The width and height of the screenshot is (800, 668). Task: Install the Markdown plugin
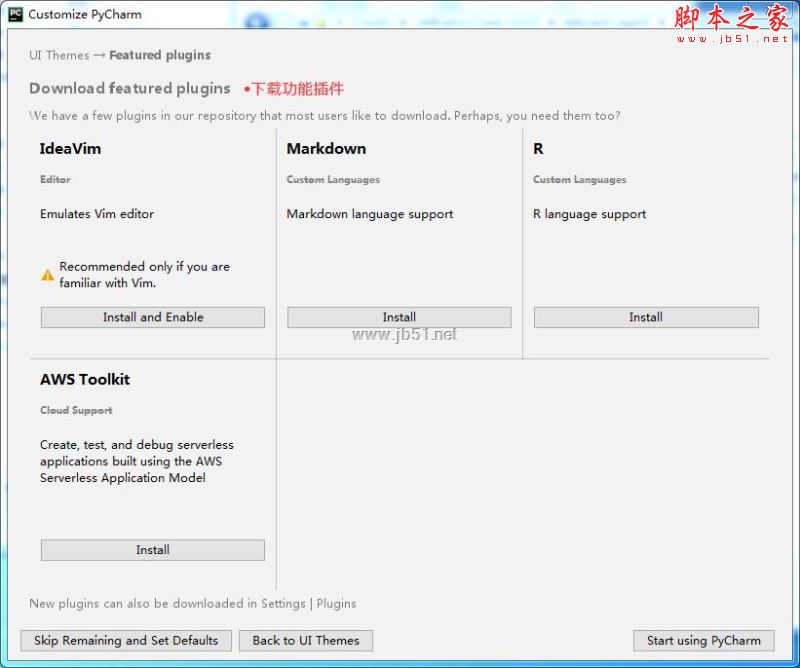point(399,317)
